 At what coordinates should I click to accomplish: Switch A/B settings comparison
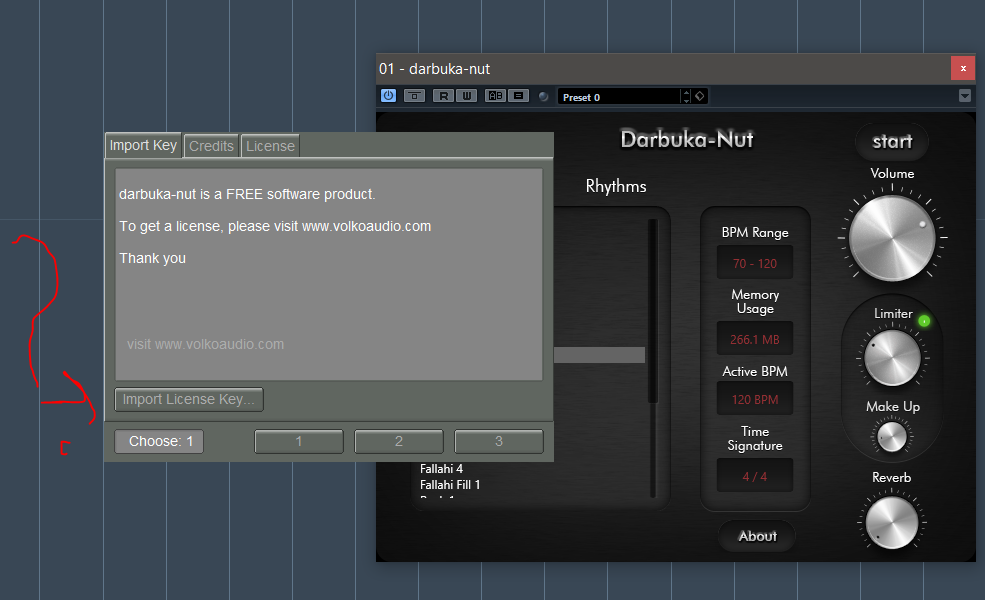coord(496,95)
